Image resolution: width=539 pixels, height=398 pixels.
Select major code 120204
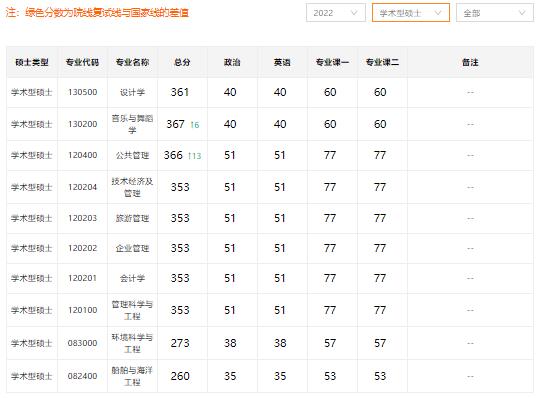(x=82, y=187)
